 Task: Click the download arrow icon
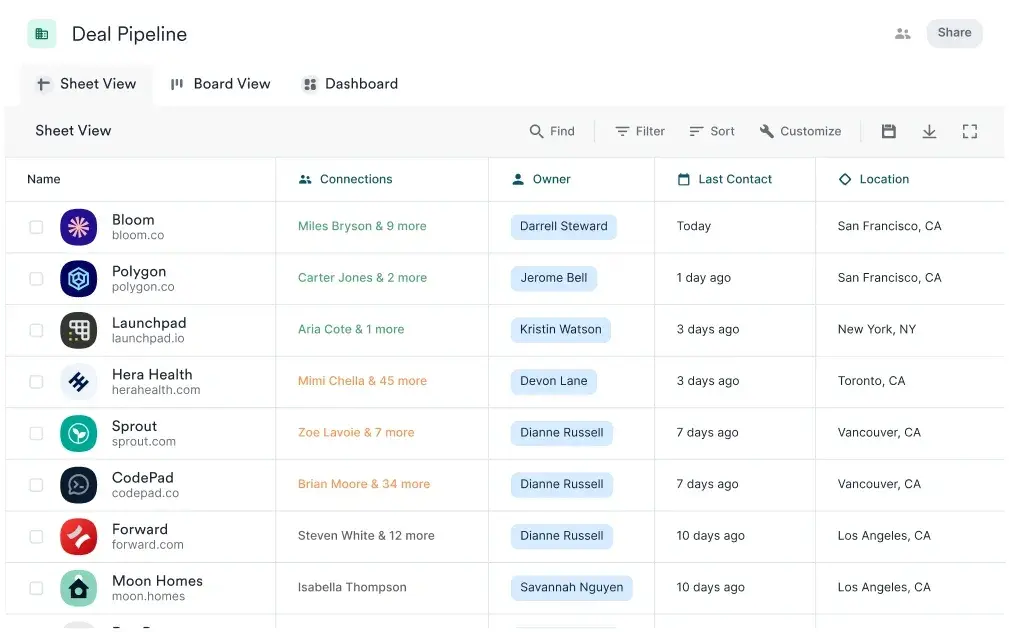(929, 131)
